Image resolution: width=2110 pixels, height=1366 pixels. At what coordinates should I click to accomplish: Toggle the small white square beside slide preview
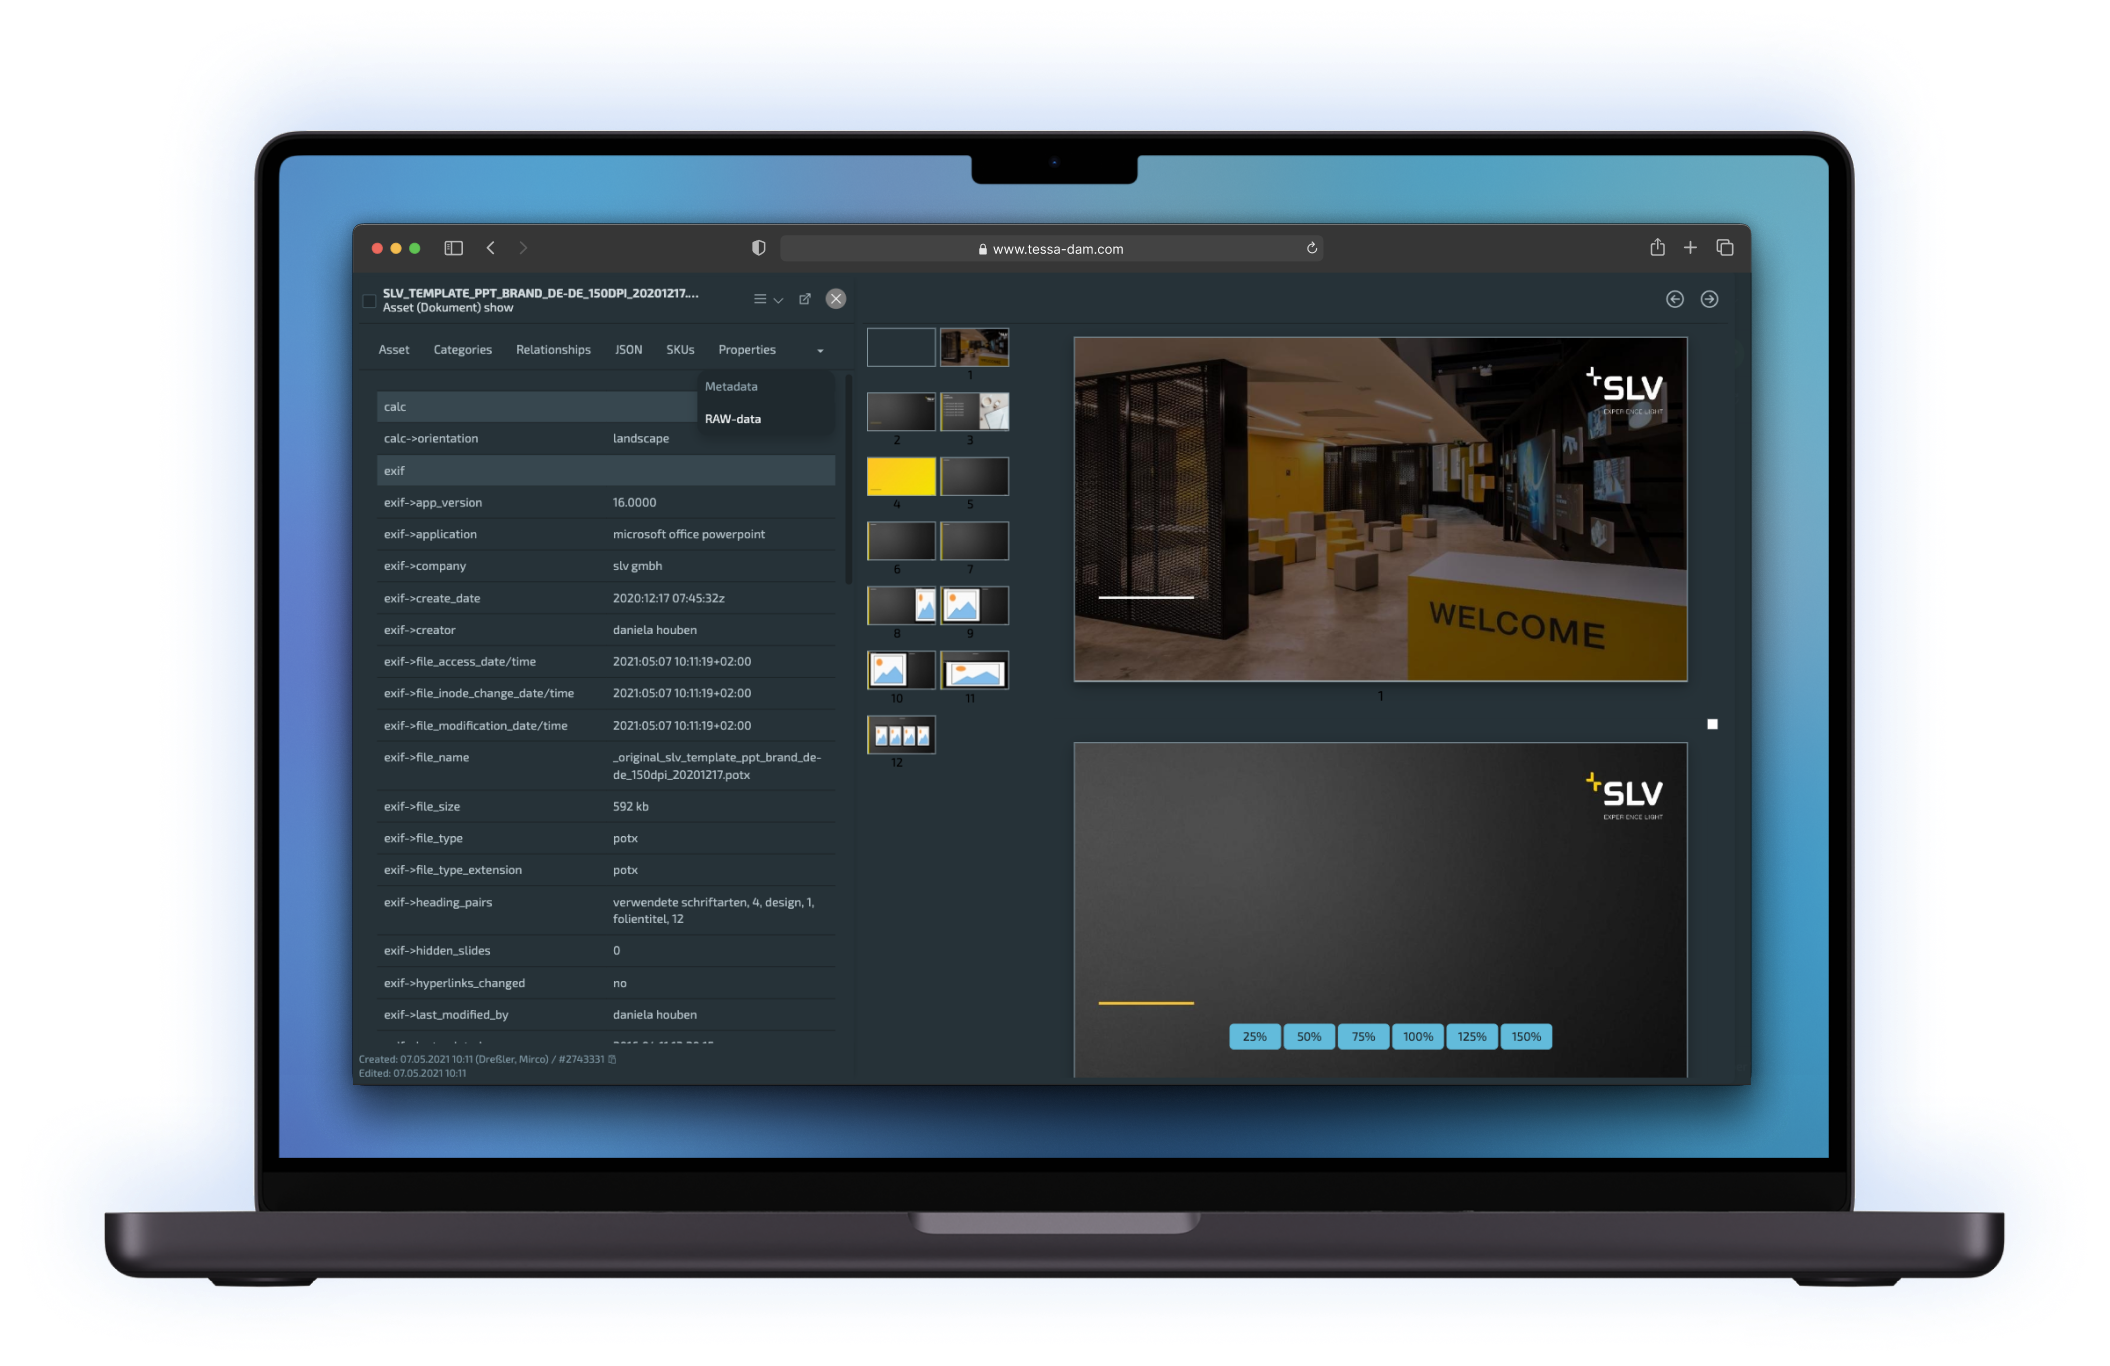[1712, 722]
